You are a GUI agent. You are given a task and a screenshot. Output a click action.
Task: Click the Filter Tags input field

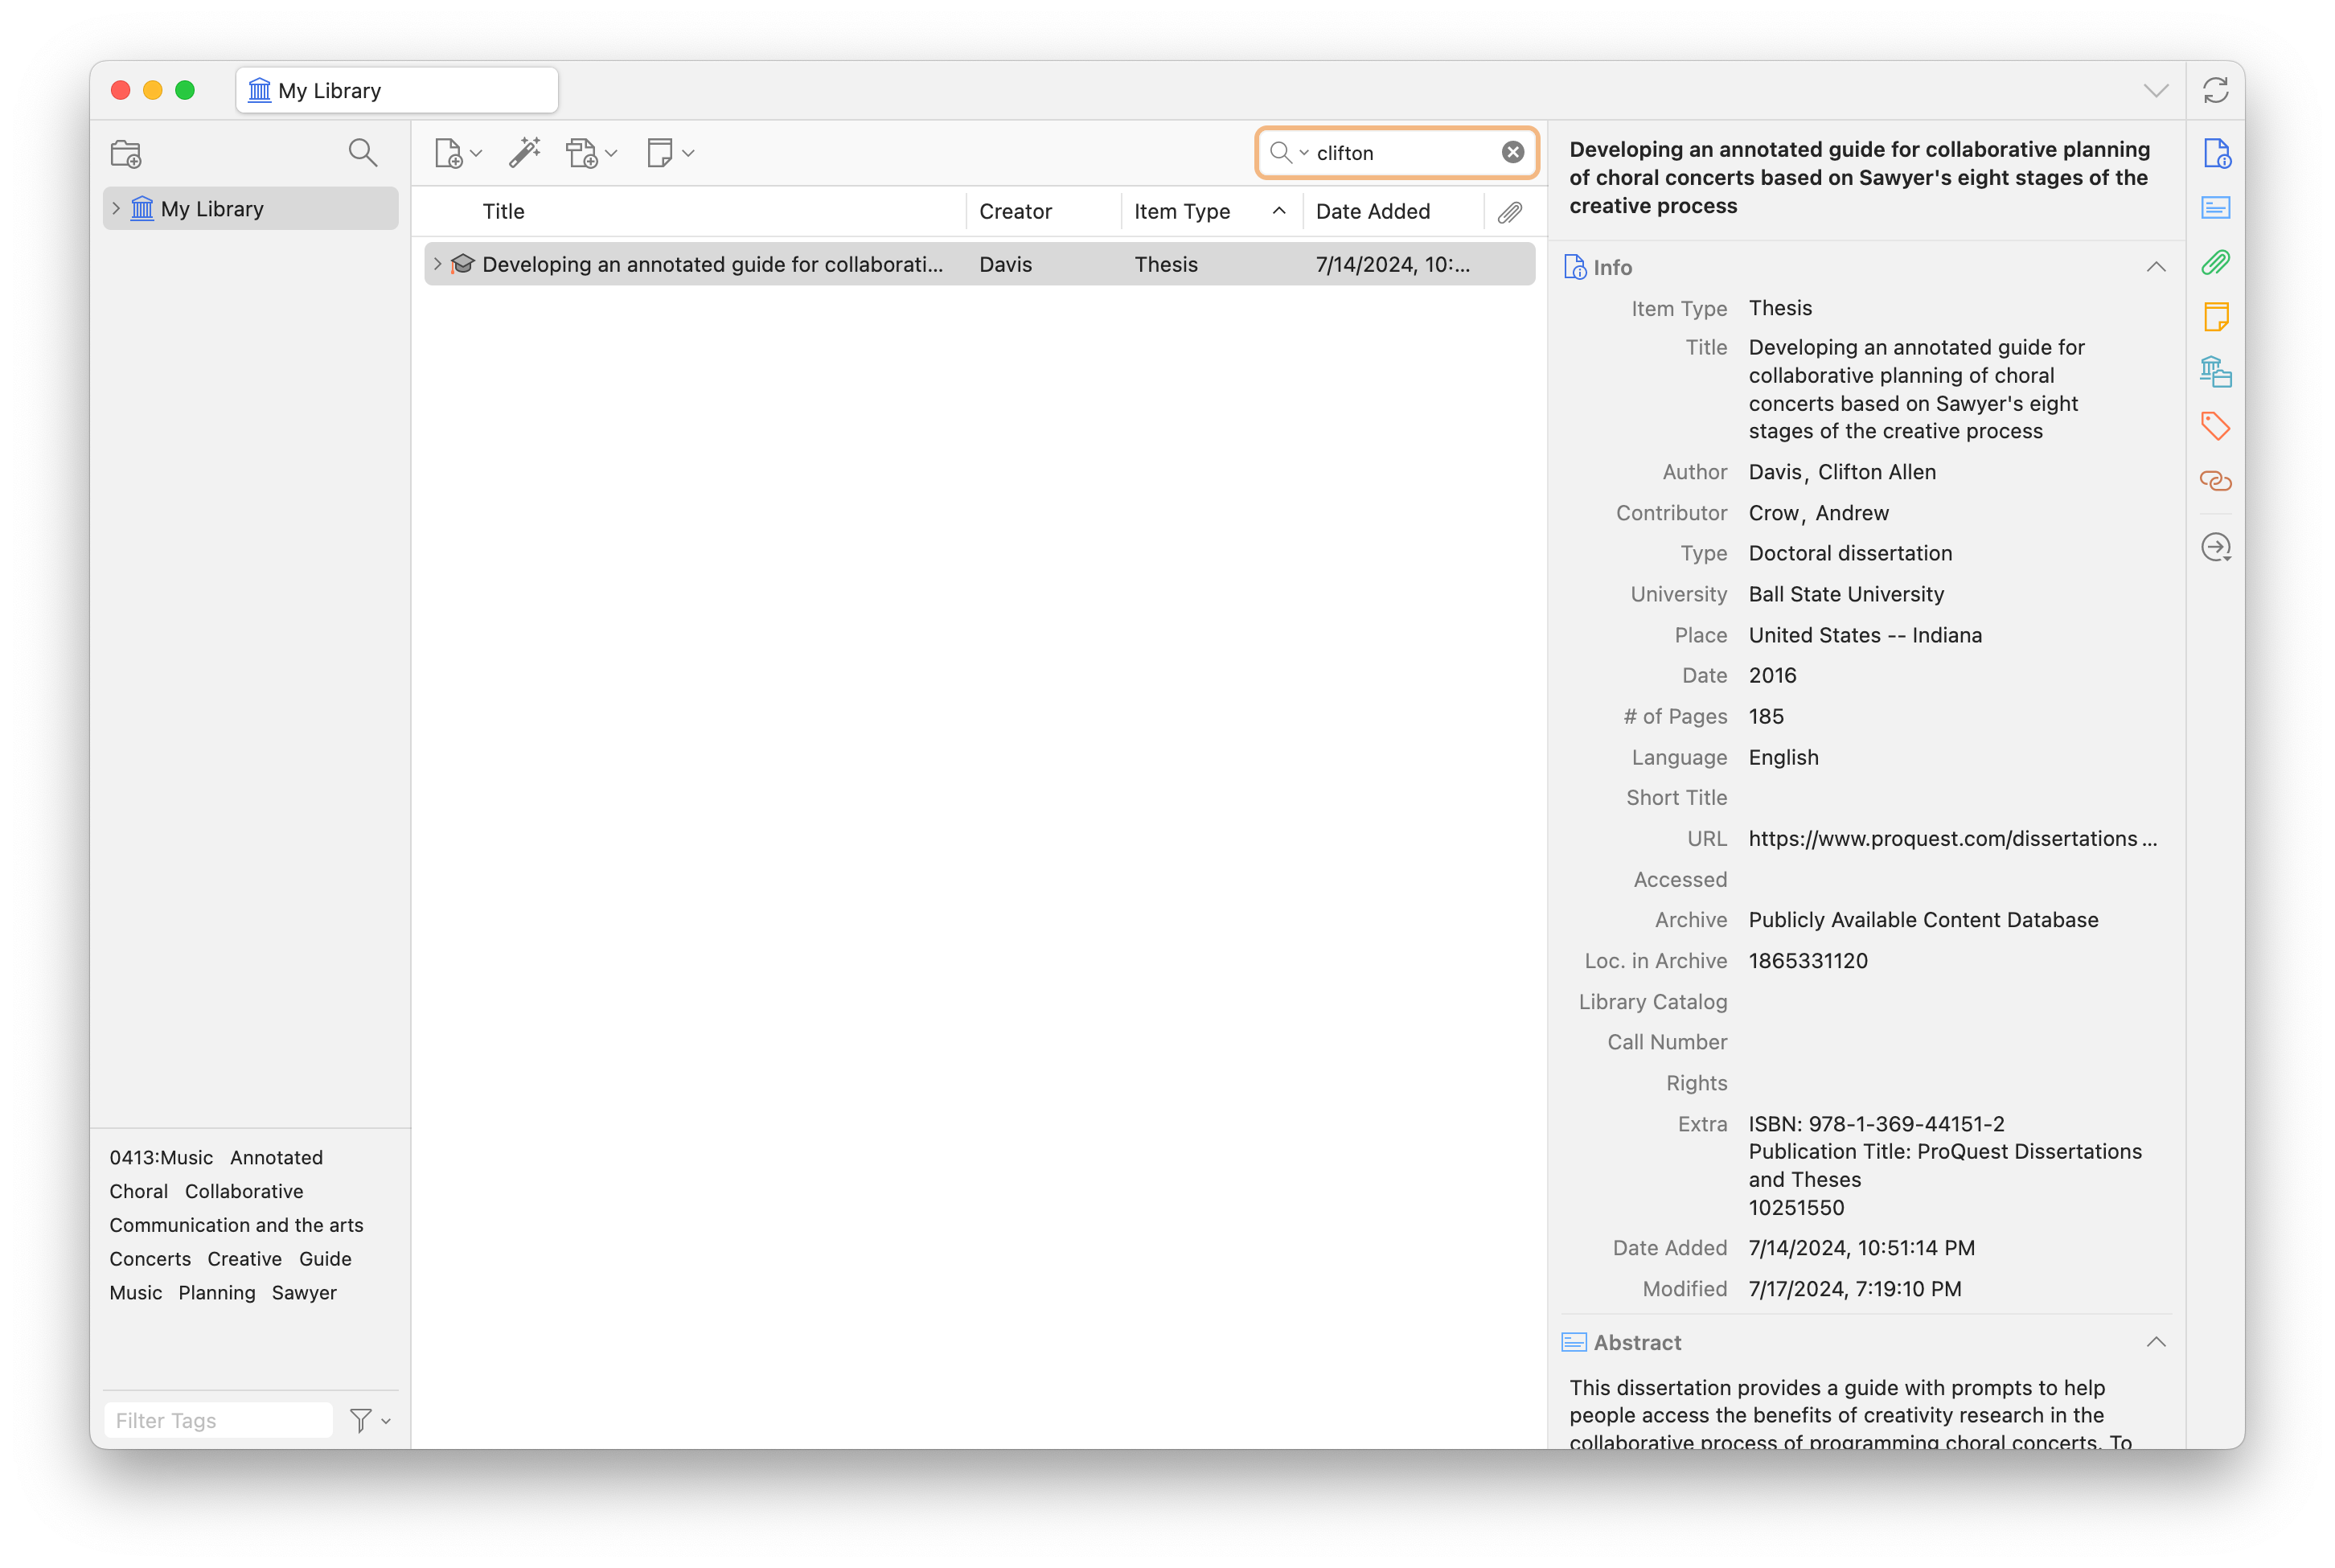click(x=218, y=1420)
